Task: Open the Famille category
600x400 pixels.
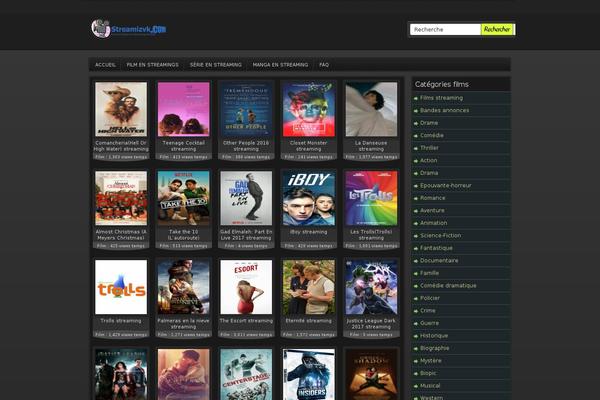Action: [429, 273]
